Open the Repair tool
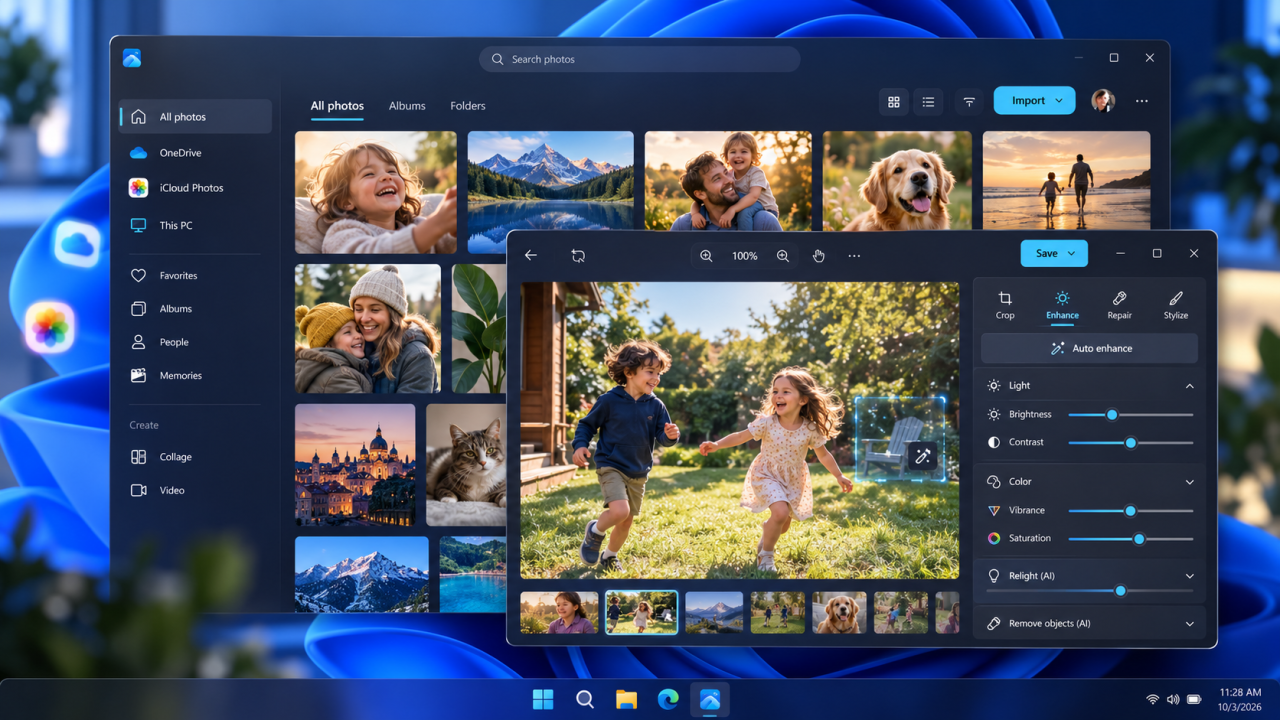The image size is (1280, 720). [1119, 305]
